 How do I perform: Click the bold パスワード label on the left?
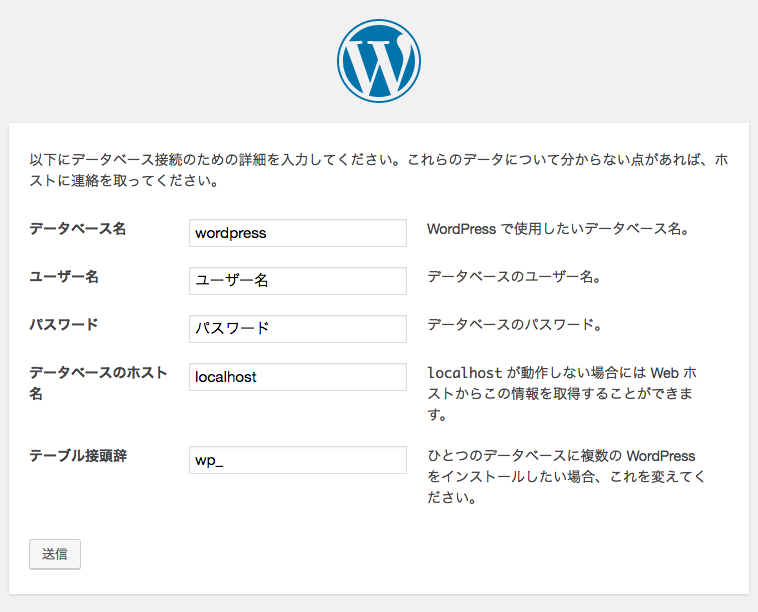pos(64,324)
